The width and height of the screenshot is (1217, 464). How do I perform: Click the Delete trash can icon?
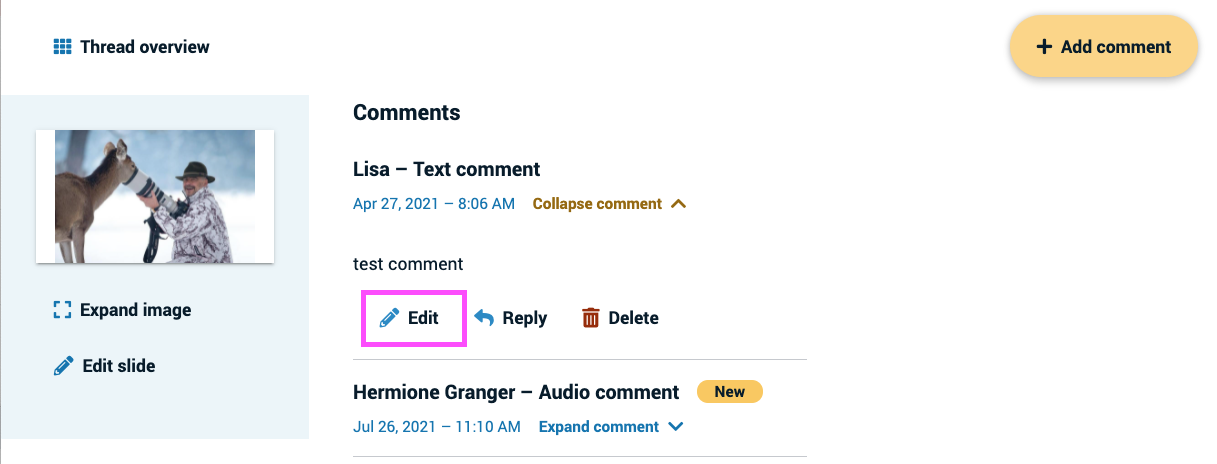pyautogui.click(x=591, y=318)
